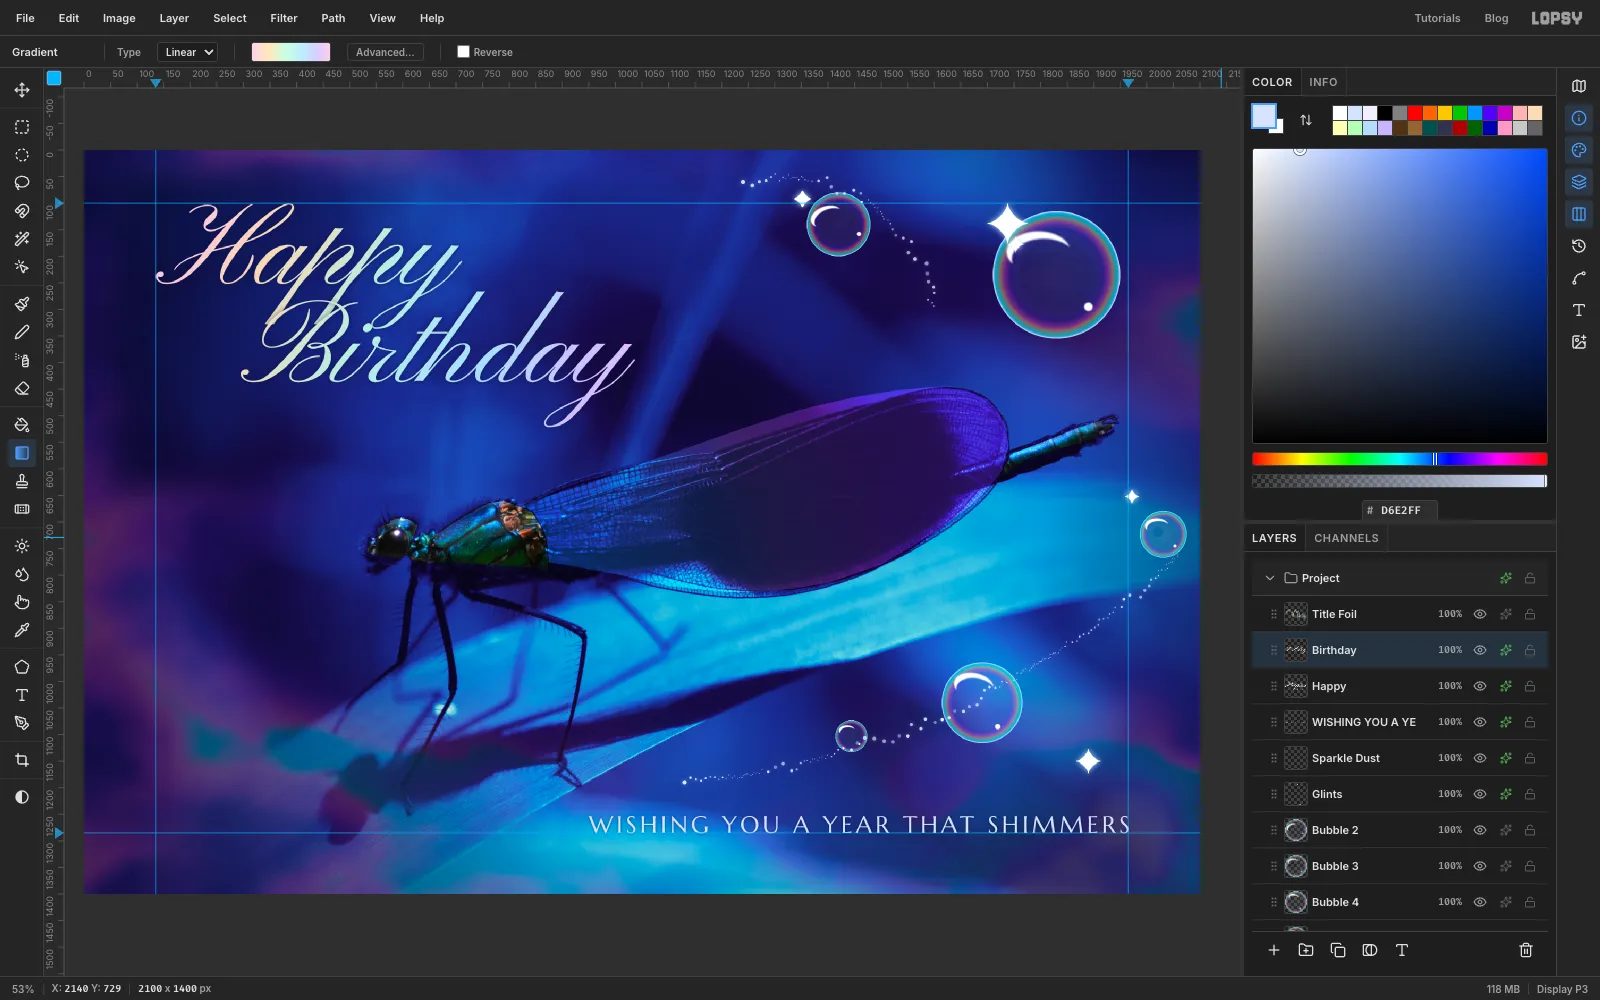Click inside the color saturation picker area
The height and width of the screenshot is (1000, 1600).
click(1400, 296)
